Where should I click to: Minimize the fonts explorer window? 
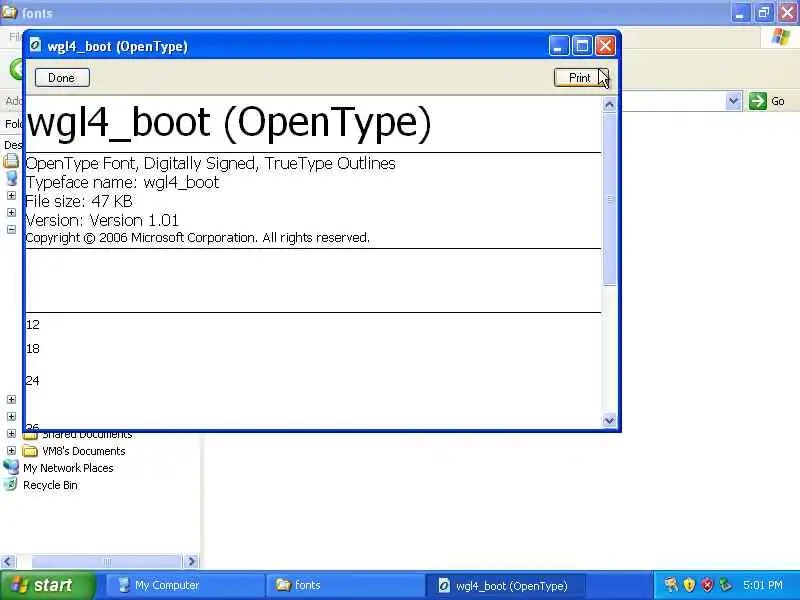pyautogui.click(x=740, y=13)
